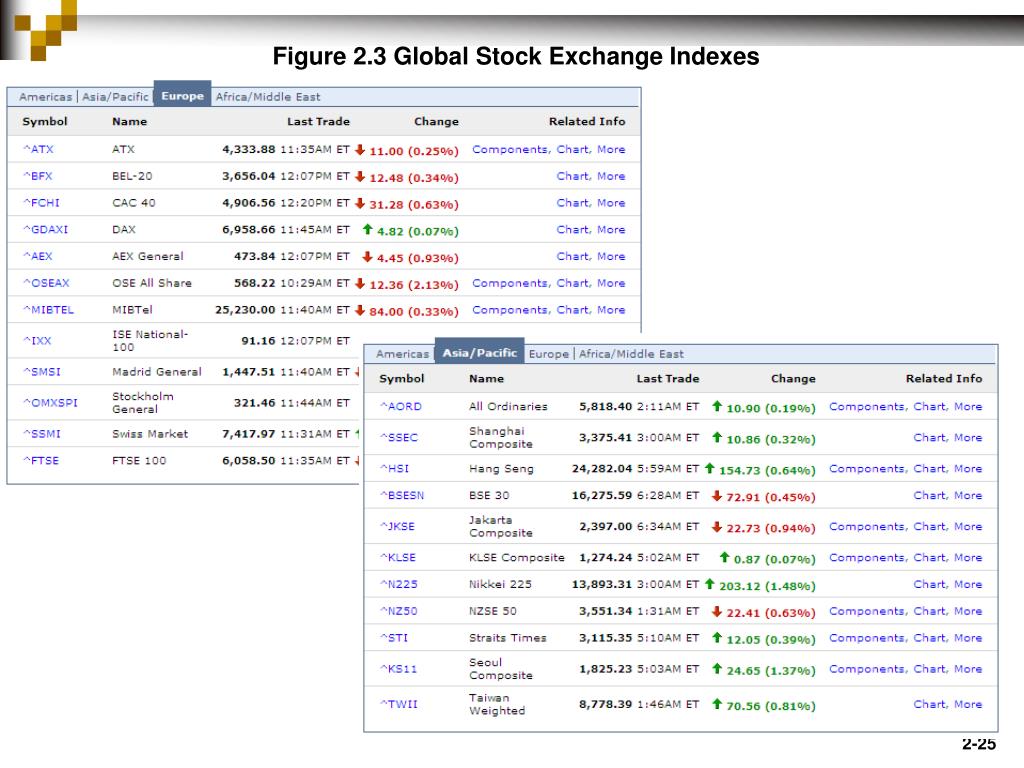
Task: Open the ^OSEAX symbol link
Action: coord(46,283)
